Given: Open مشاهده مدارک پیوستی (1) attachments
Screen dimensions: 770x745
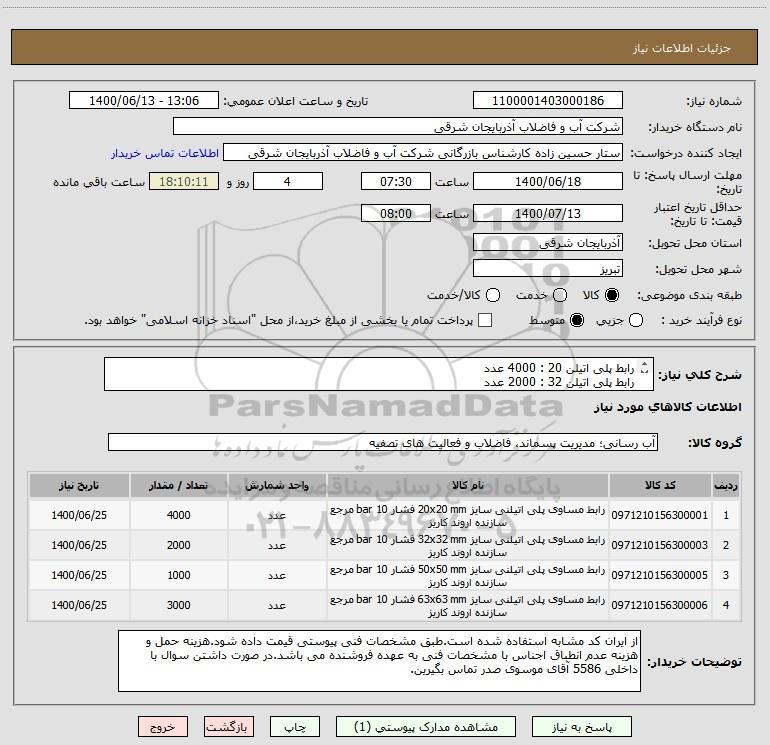Looking at the screenshot, I should tap(426, 727).
